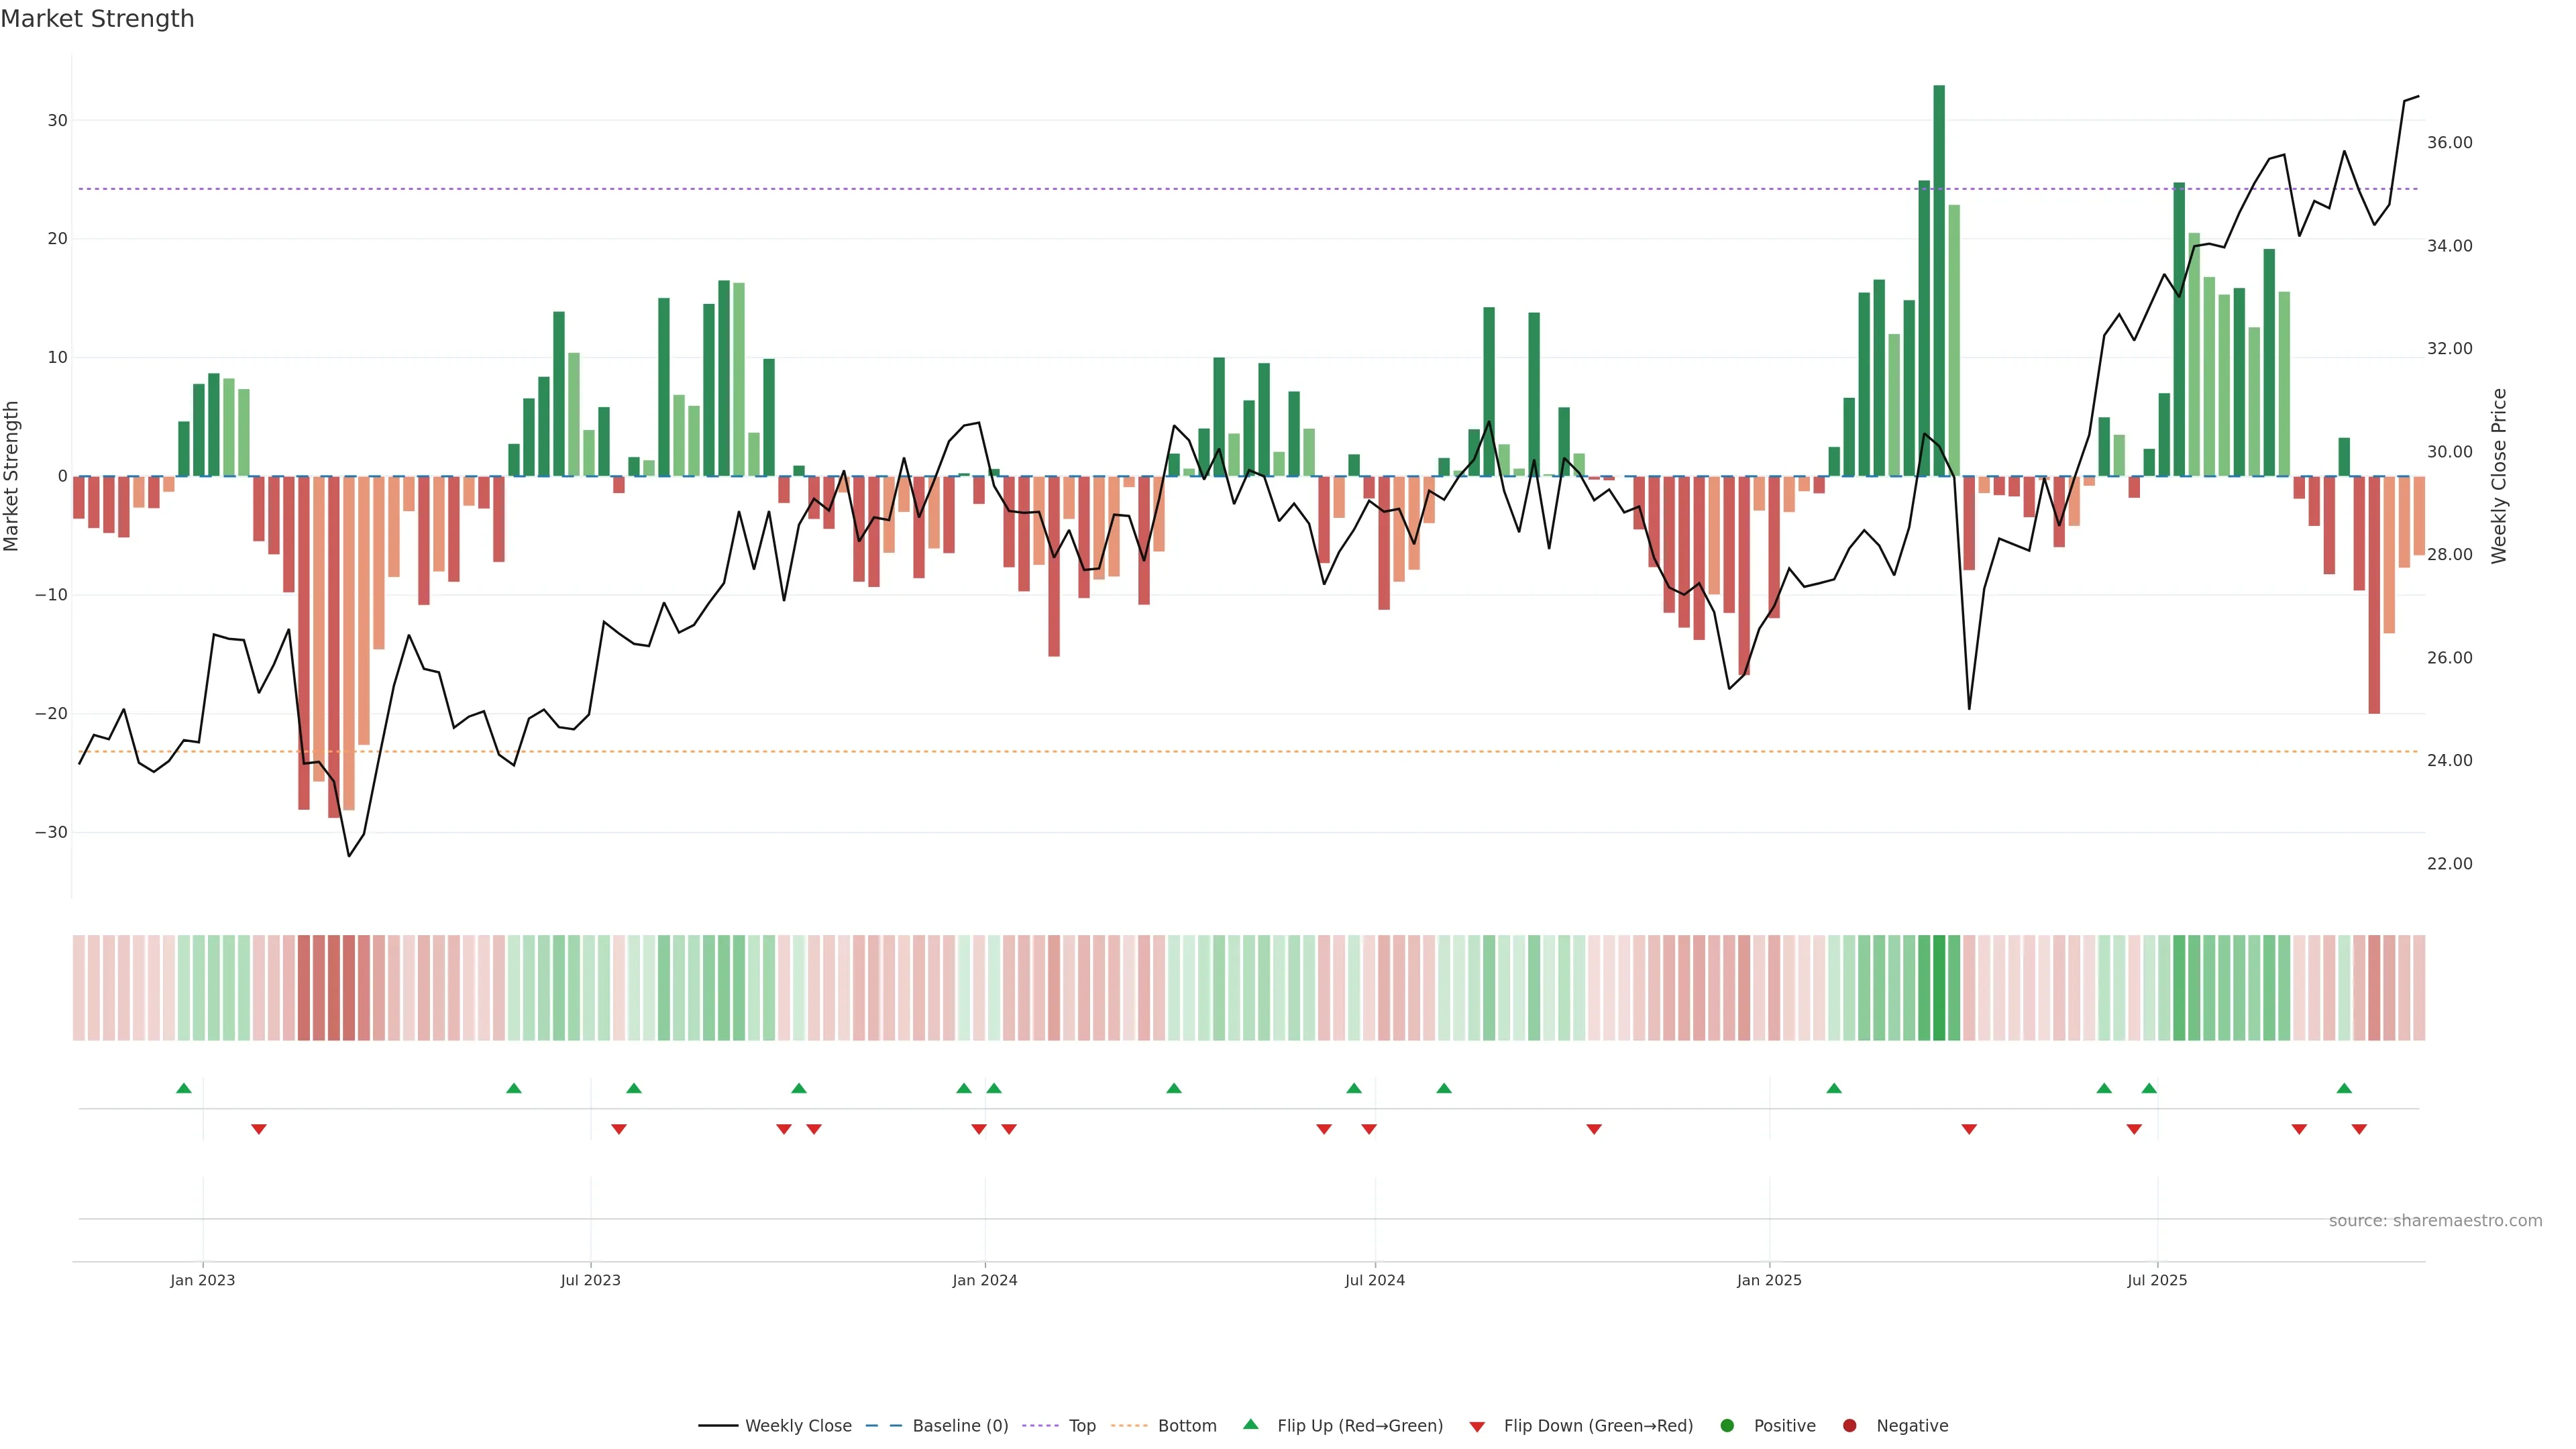Click the Jan 2024 x-axis label
This screenshot has width=2576, height=1449.
[x=984, y=1280]
